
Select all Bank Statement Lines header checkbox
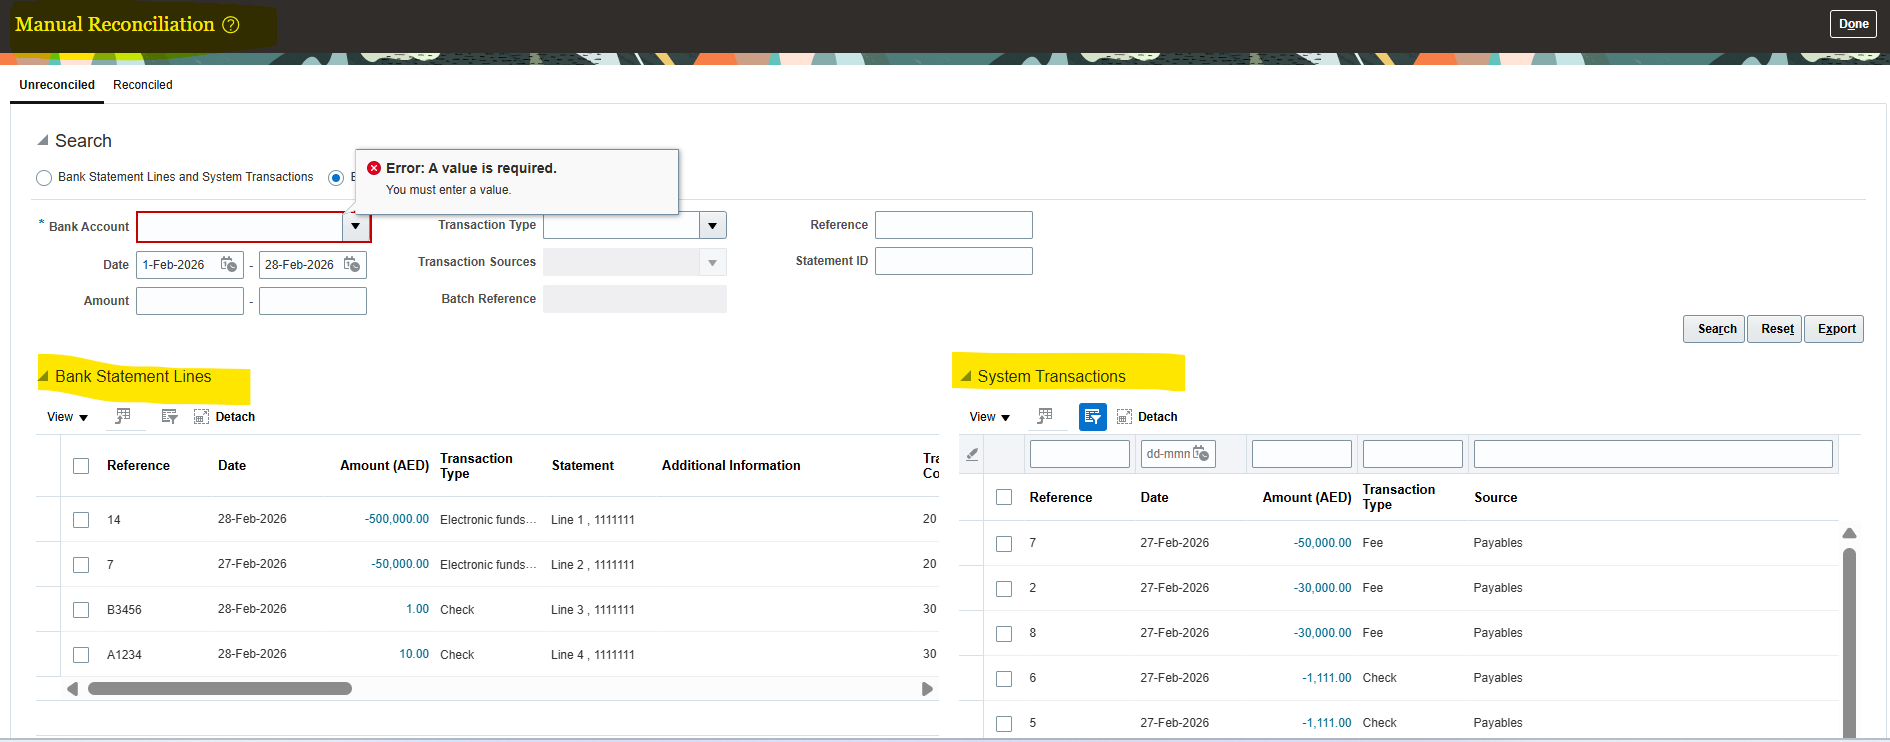point(81,466)
